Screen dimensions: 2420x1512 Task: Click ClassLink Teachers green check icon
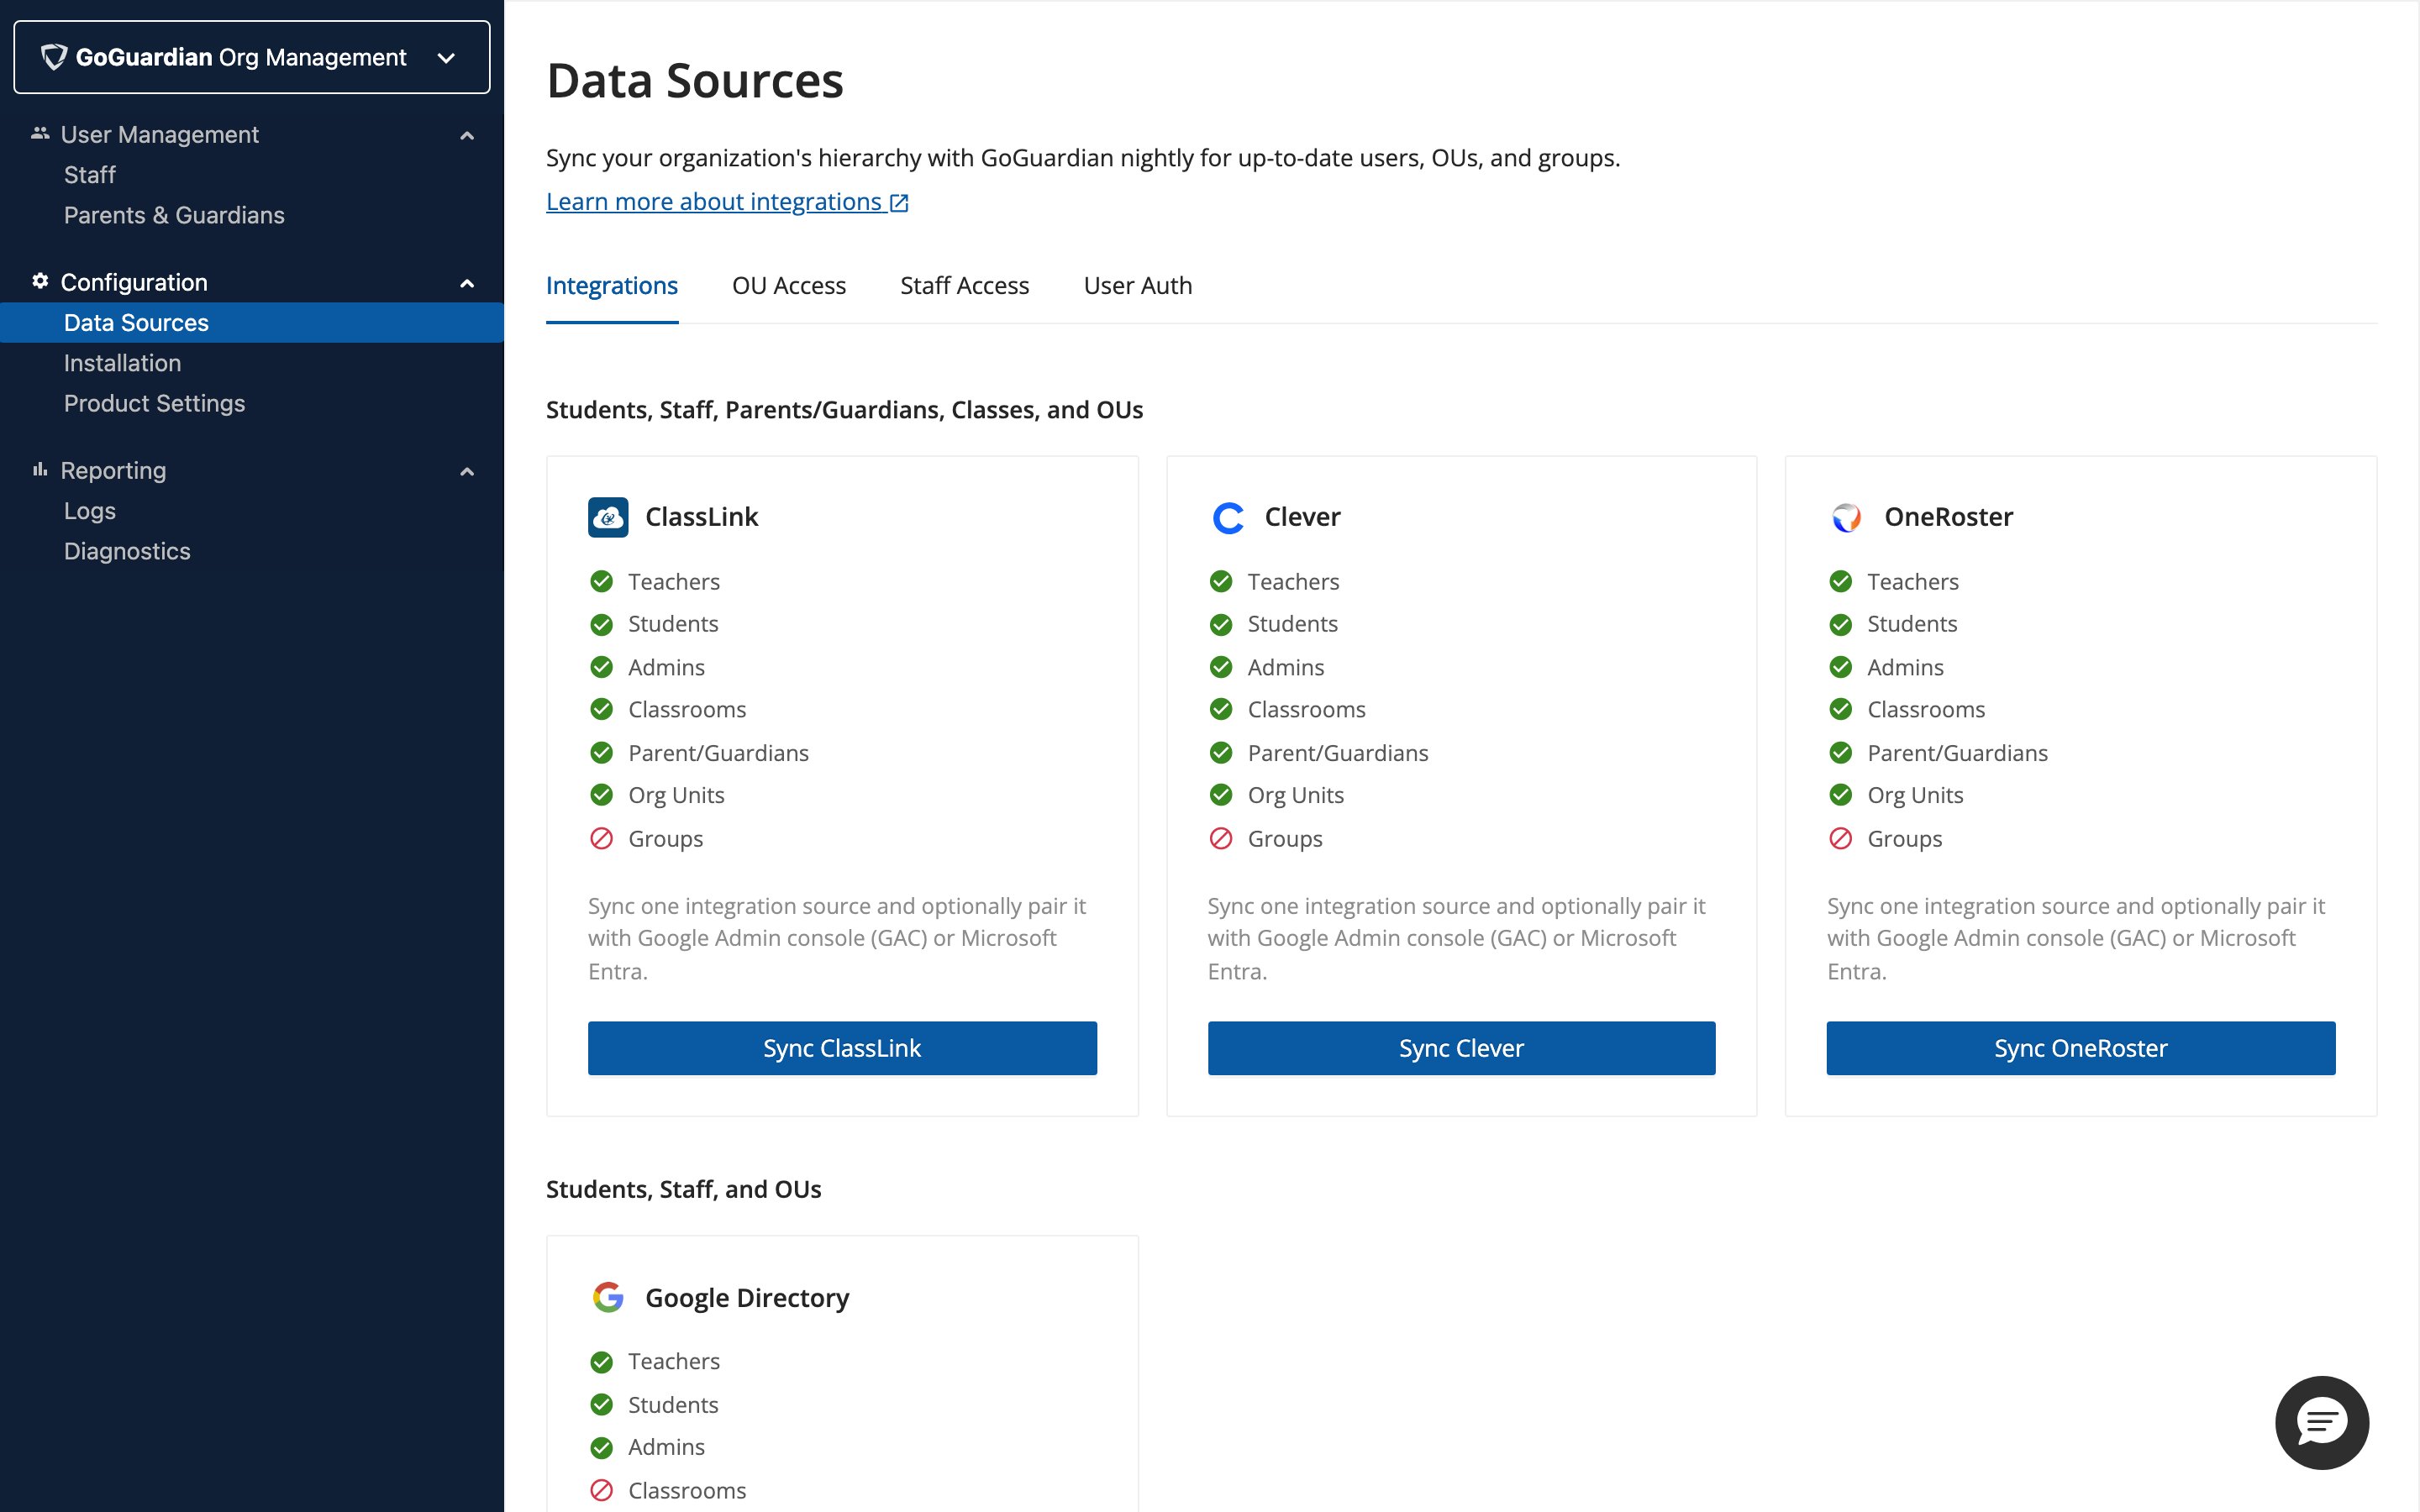point(601,581)
